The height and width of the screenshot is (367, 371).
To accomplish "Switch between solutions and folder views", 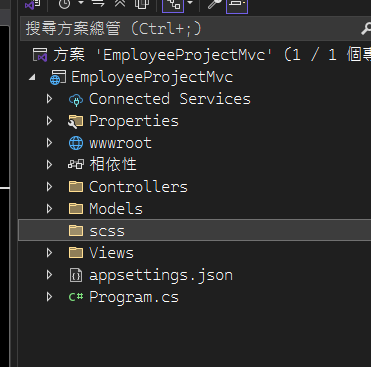I will (x=33, y=5).
